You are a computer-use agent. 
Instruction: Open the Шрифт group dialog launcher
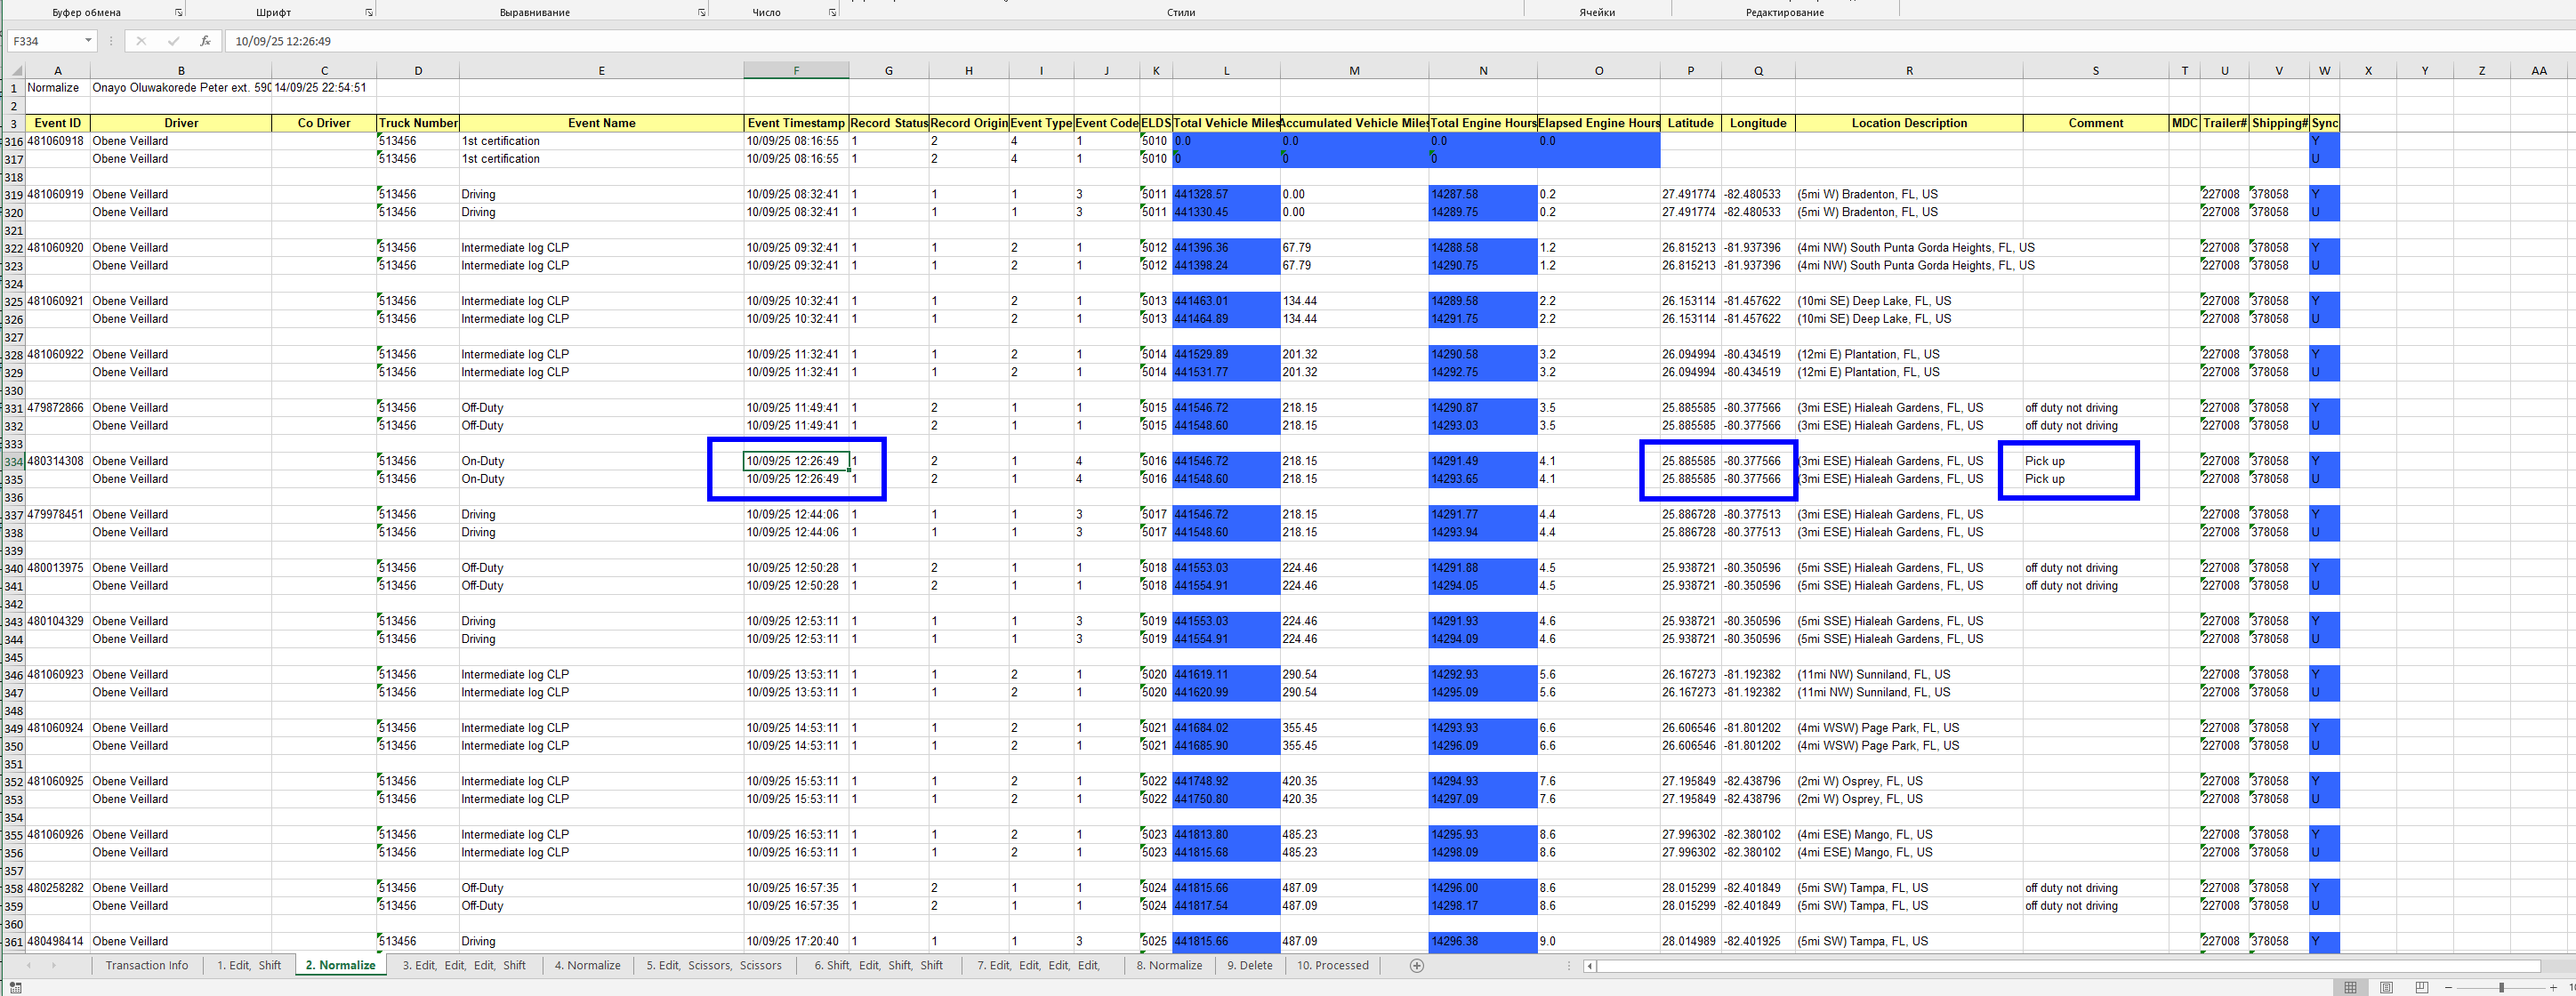369,12
